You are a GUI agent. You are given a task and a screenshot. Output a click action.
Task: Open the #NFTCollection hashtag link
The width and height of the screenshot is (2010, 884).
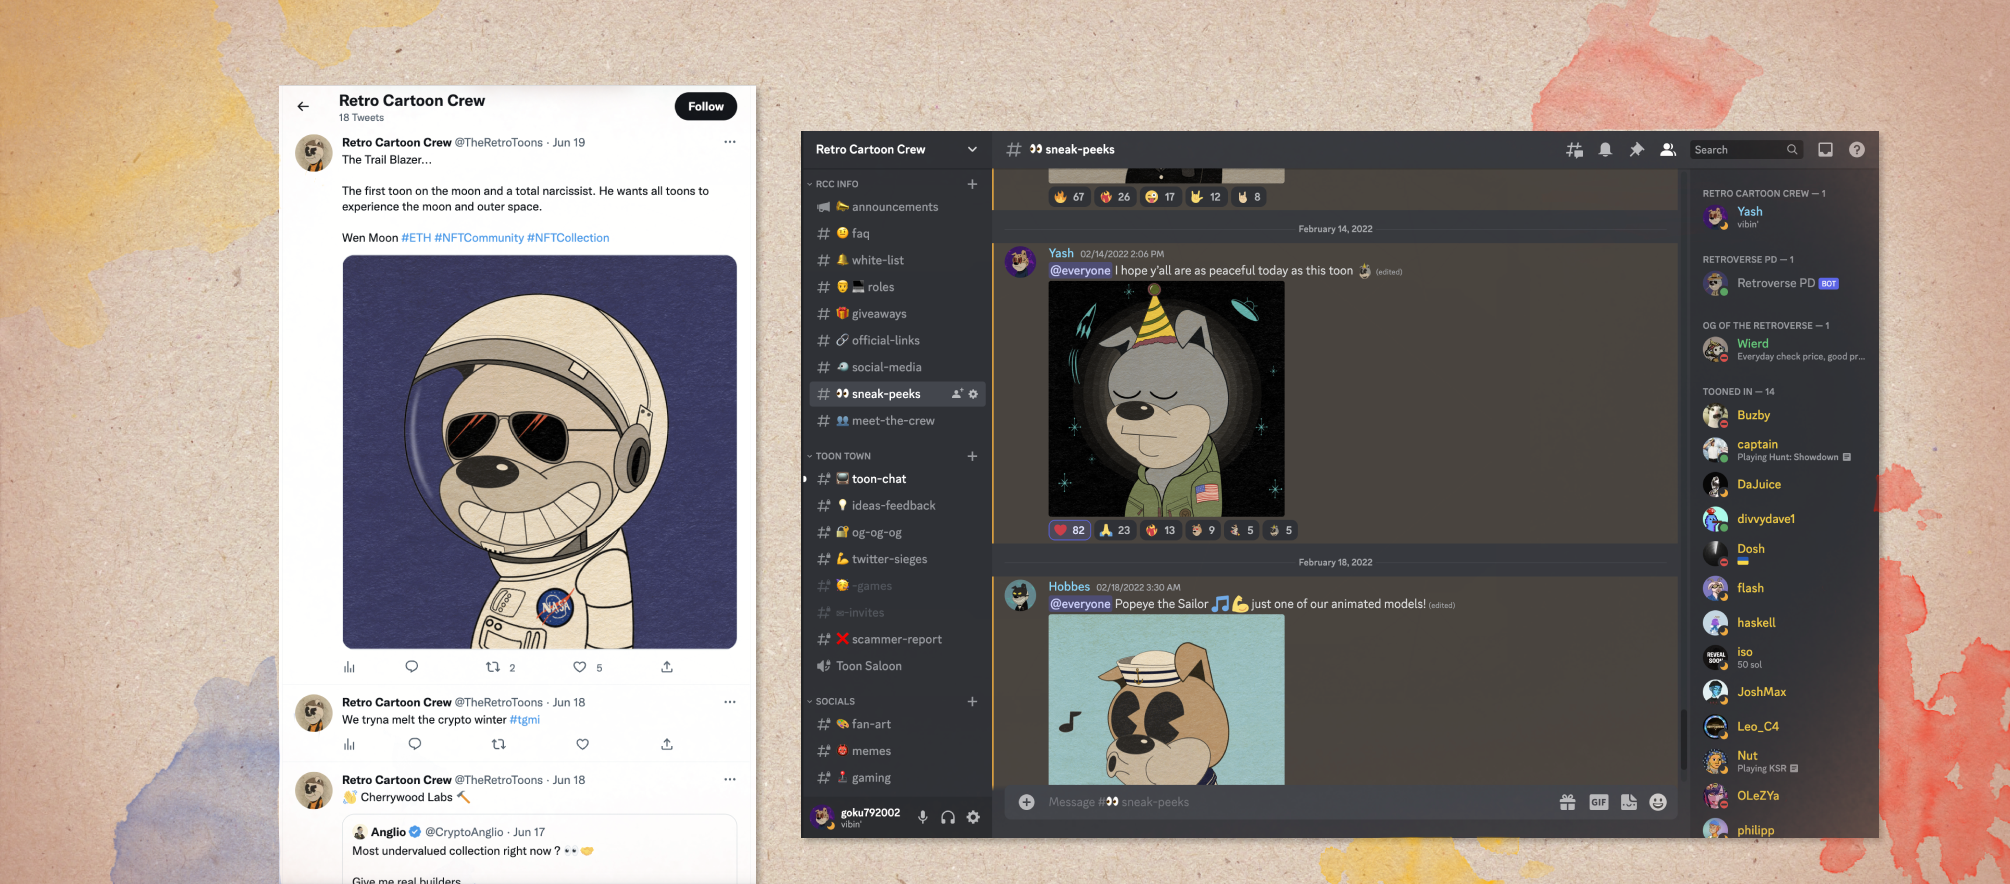(x=568, y=238)
